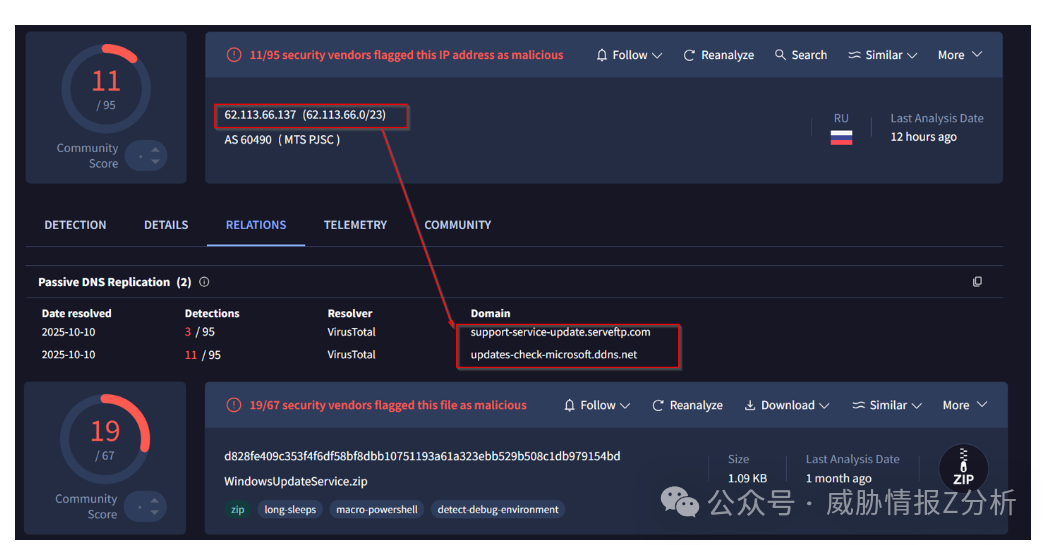Click the WindowsUpdateService.zip filename
Viewport: 1050px width, 545px height.
pyautogui.click(x=295, y=481)
